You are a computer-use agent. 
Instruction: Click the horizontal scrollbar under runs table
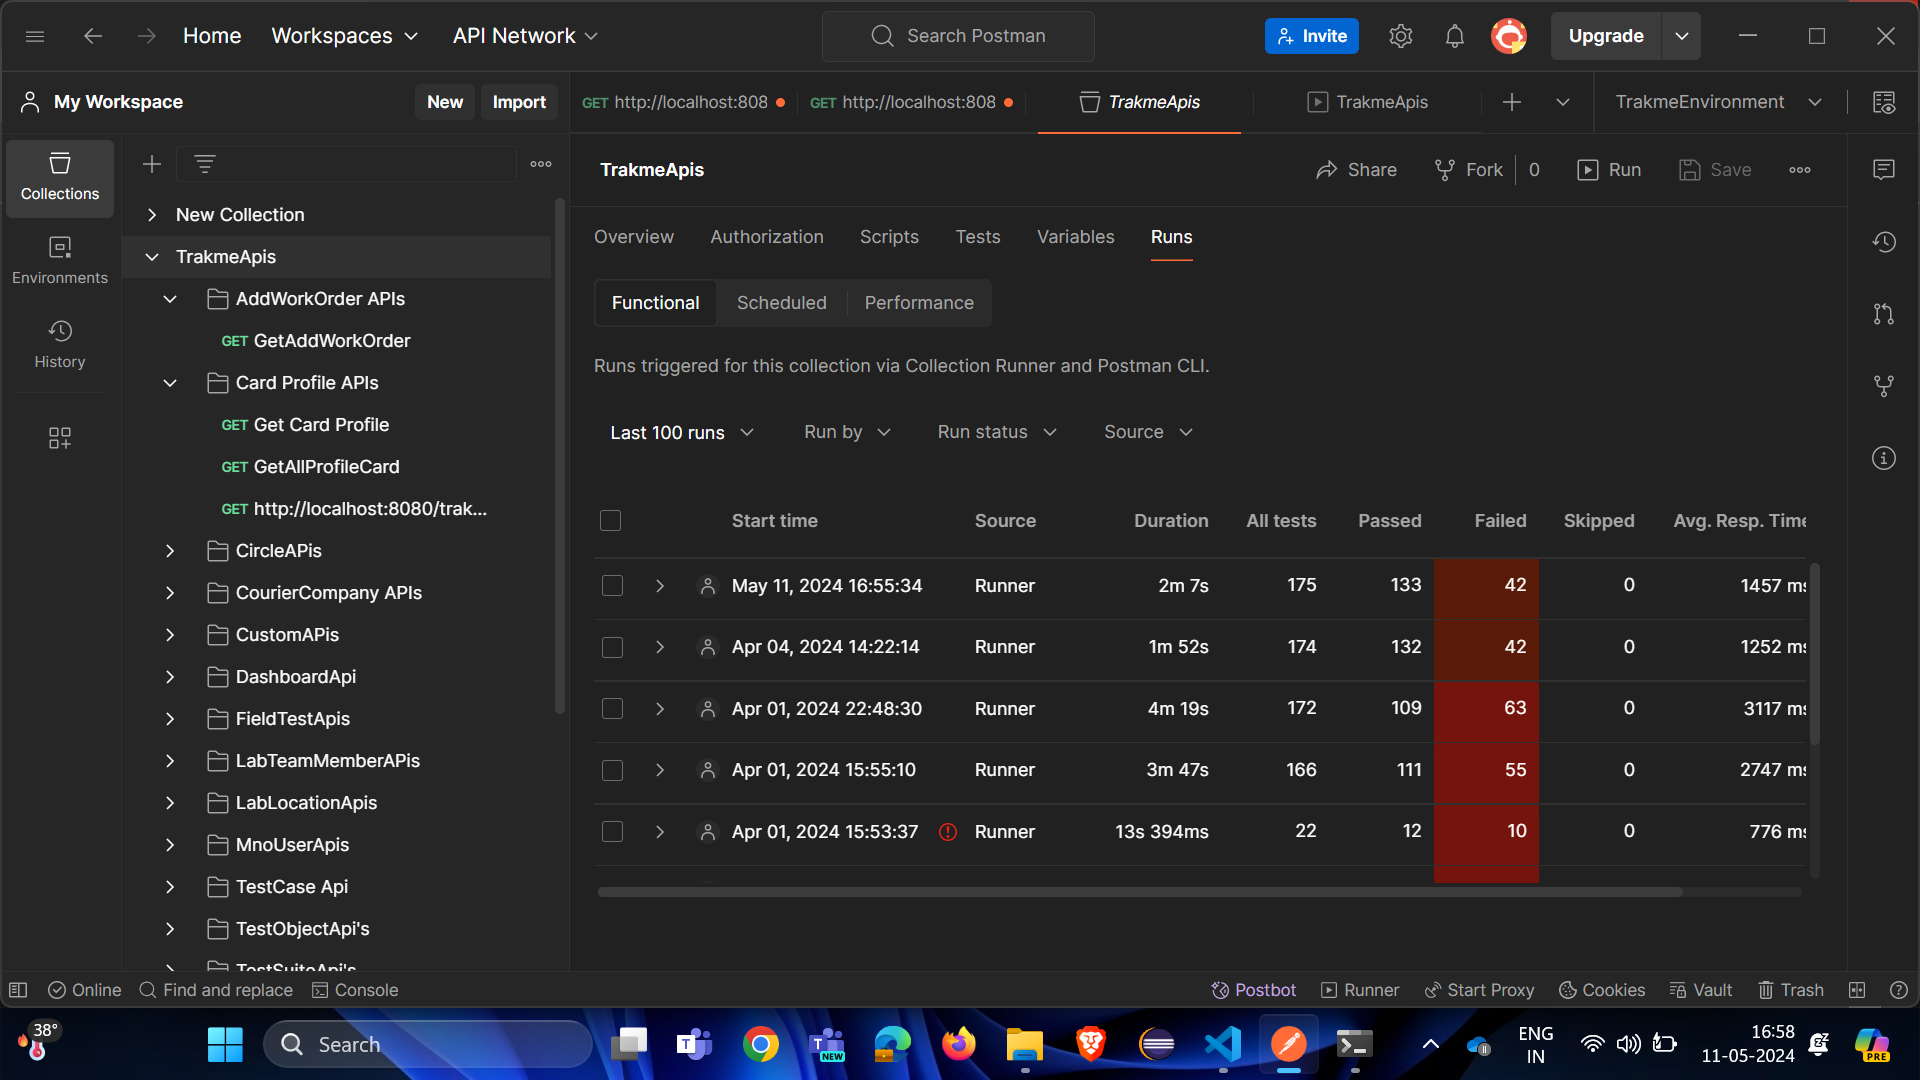[x=1140, y=892]
